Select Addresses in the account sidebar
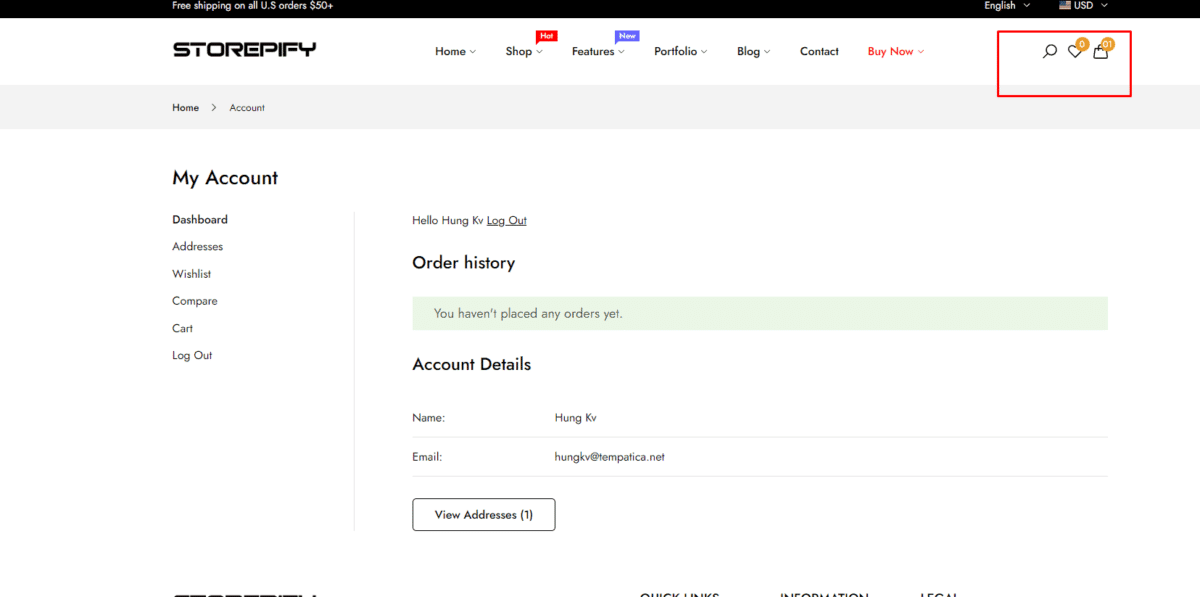 (197, 247)
